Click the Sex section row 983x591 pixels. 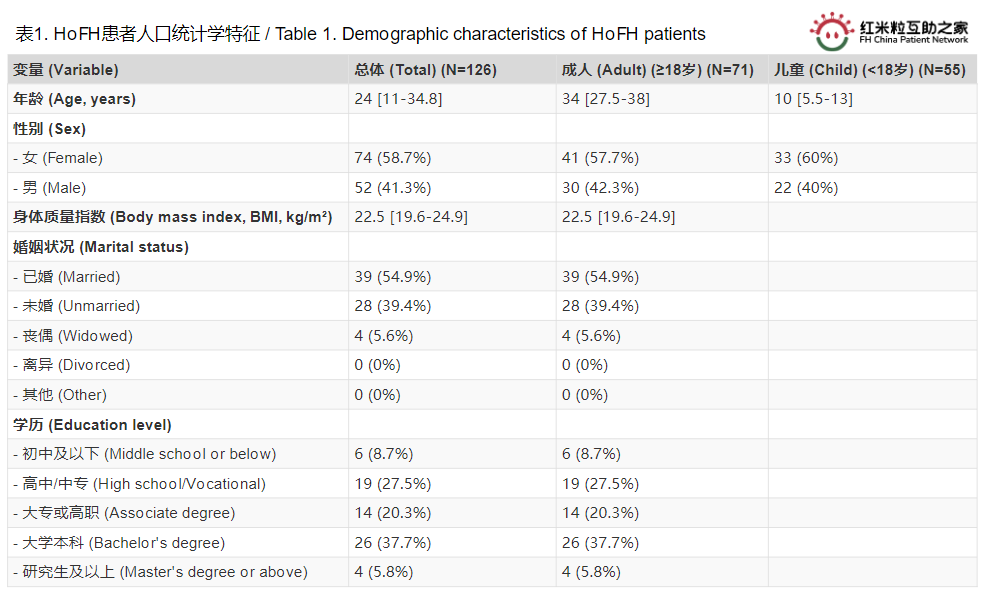point(492,128)
